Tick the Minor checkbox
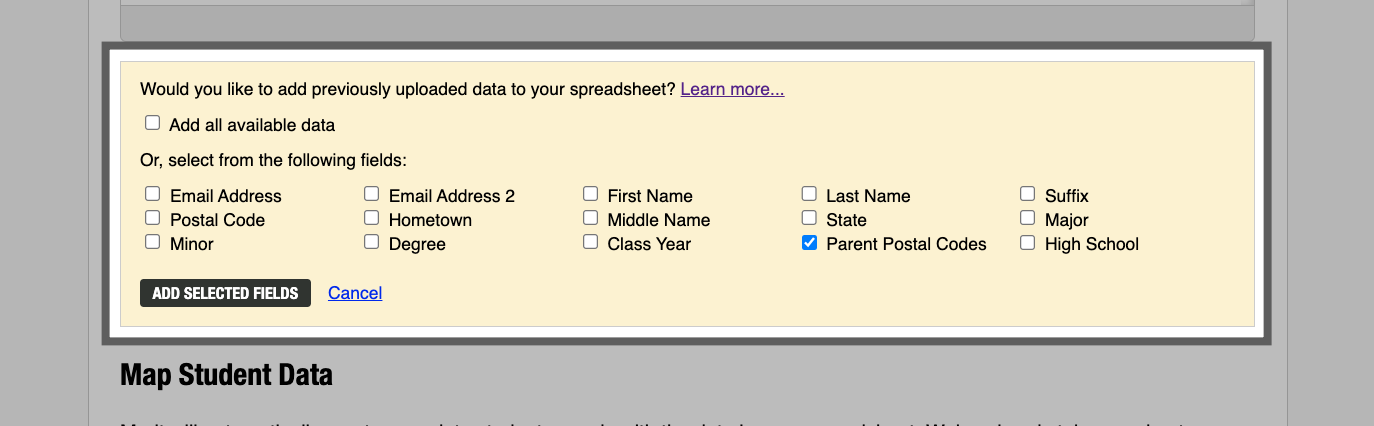 (153, 242)
